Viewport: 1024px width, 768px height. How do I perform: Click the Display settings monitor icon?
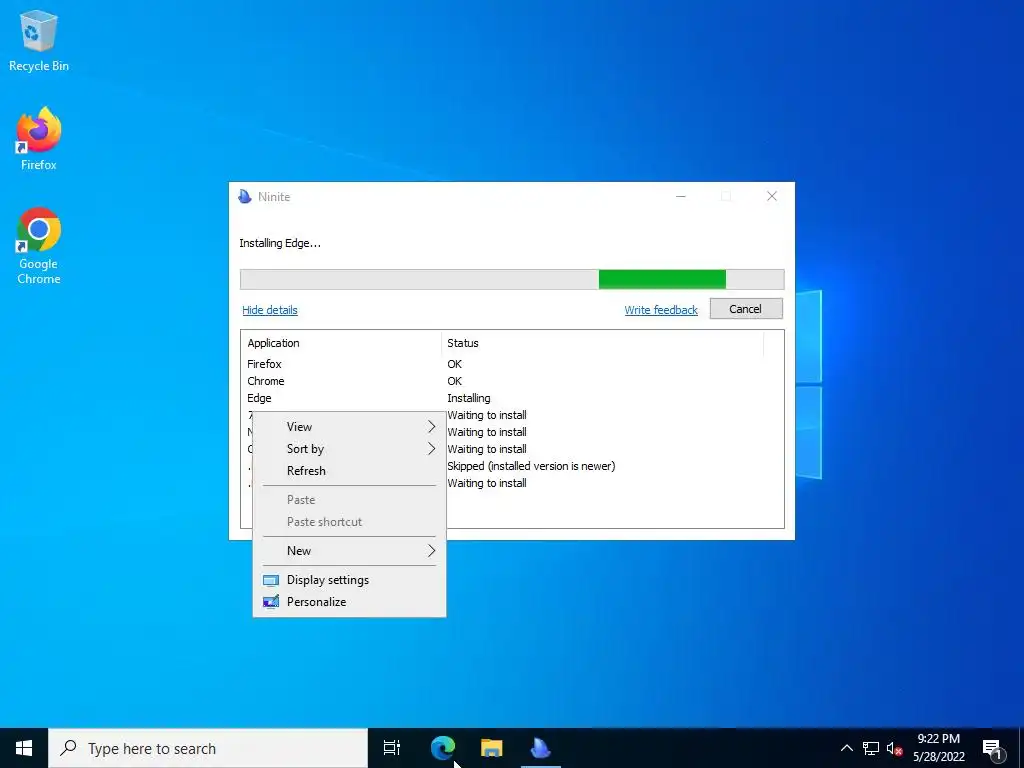[270, 580]
